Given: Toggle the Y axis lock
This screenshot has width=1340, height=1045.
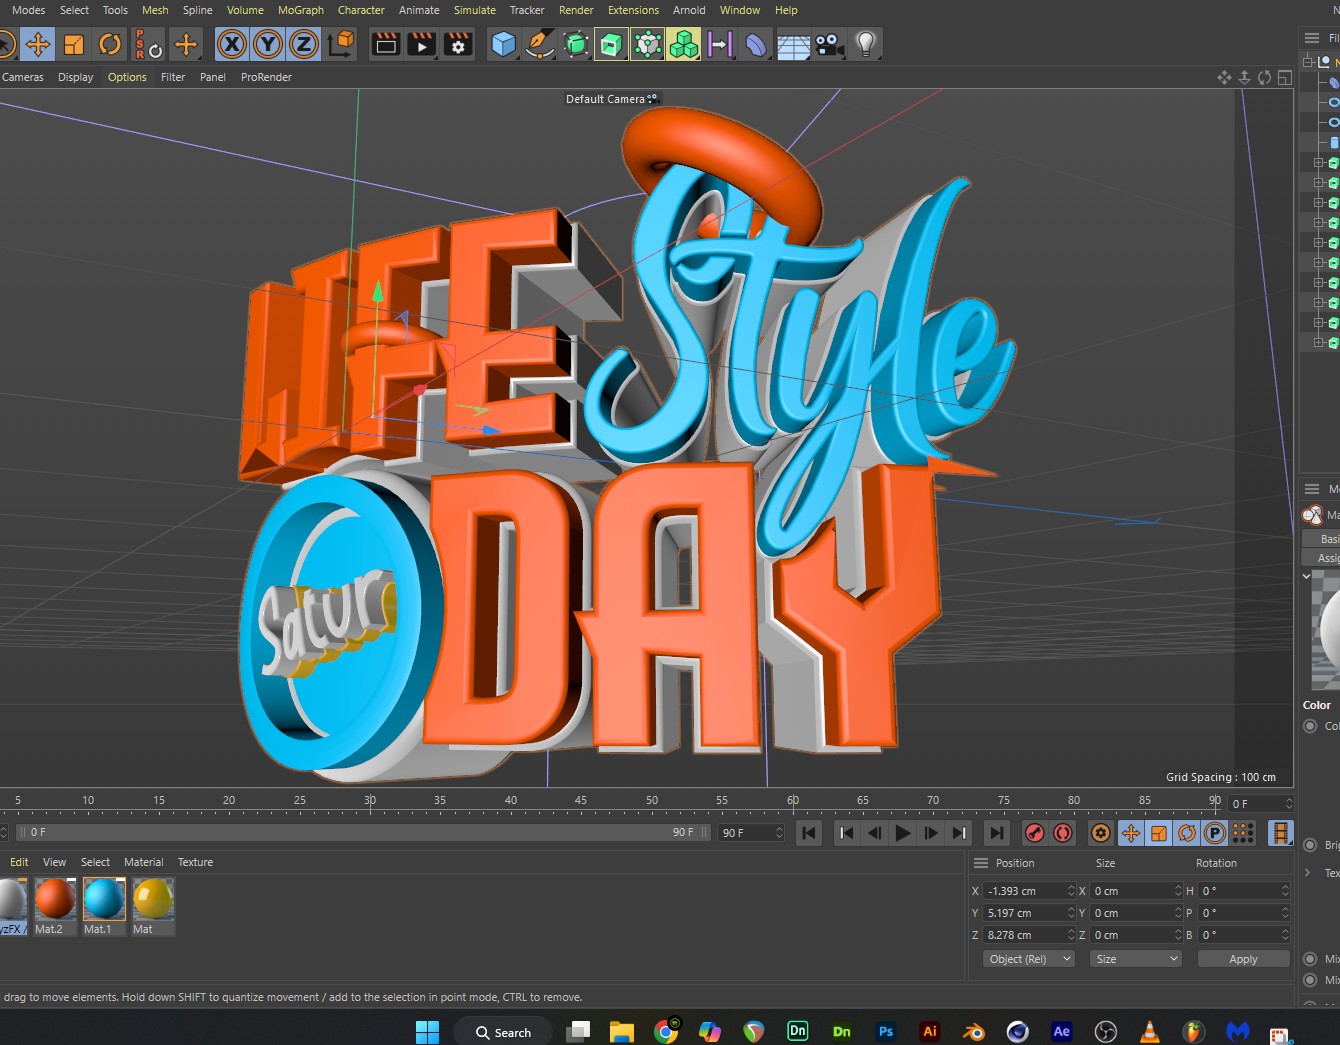Looking at the screenshot, I should pyautogui.click(x=267, y=44).
